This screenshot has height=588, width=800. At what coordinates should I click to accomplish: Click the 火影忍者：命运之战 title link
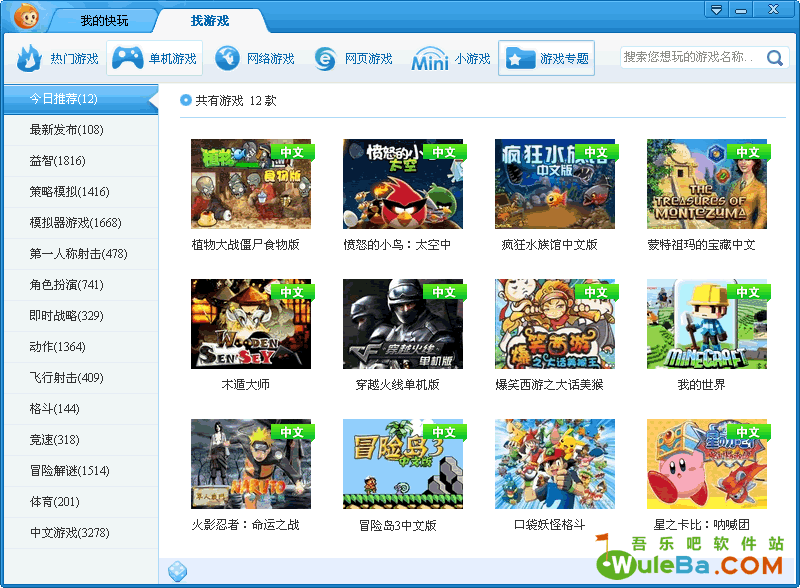click(245, 525)
